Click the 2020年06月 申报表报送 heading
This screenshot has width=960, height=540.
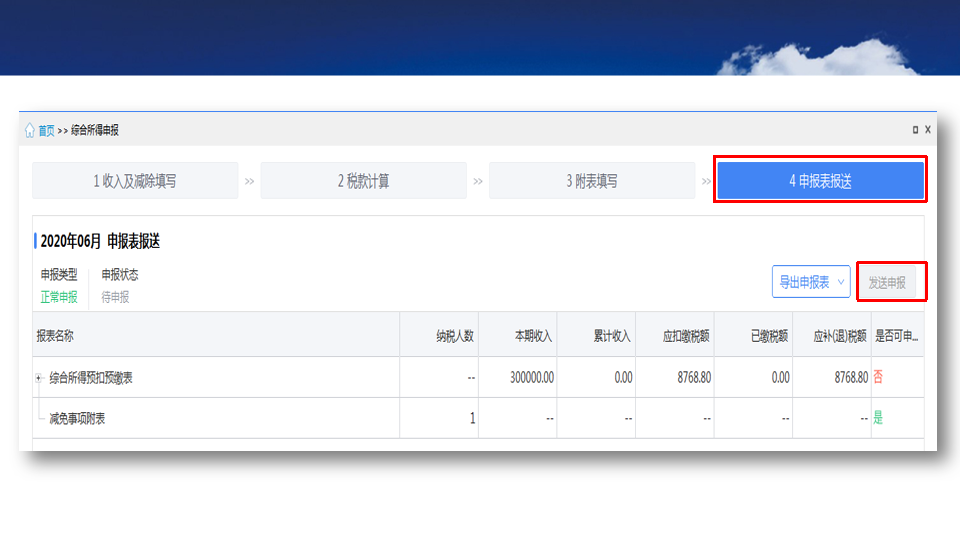[x=100, y=241]
